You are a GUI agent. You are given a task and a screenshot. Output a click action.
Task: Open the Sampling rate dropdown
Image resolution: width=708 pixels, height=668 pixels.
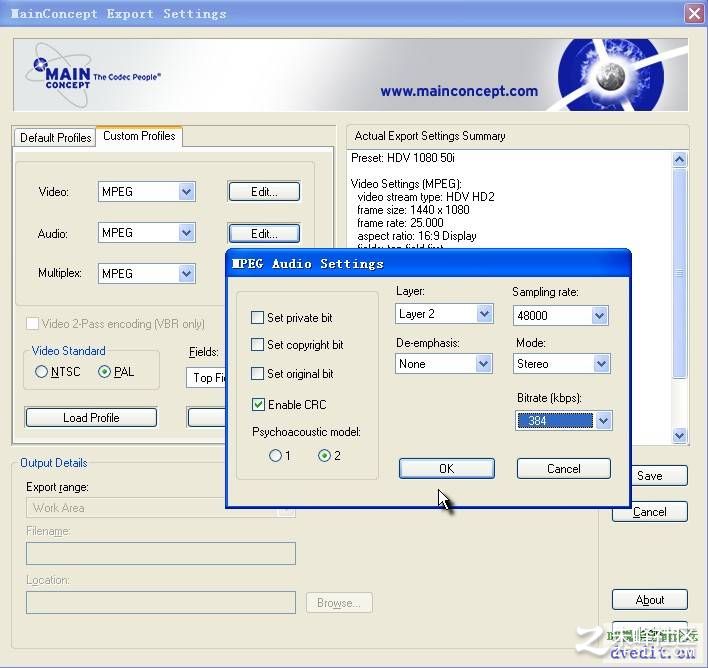[x=599, y=315]
